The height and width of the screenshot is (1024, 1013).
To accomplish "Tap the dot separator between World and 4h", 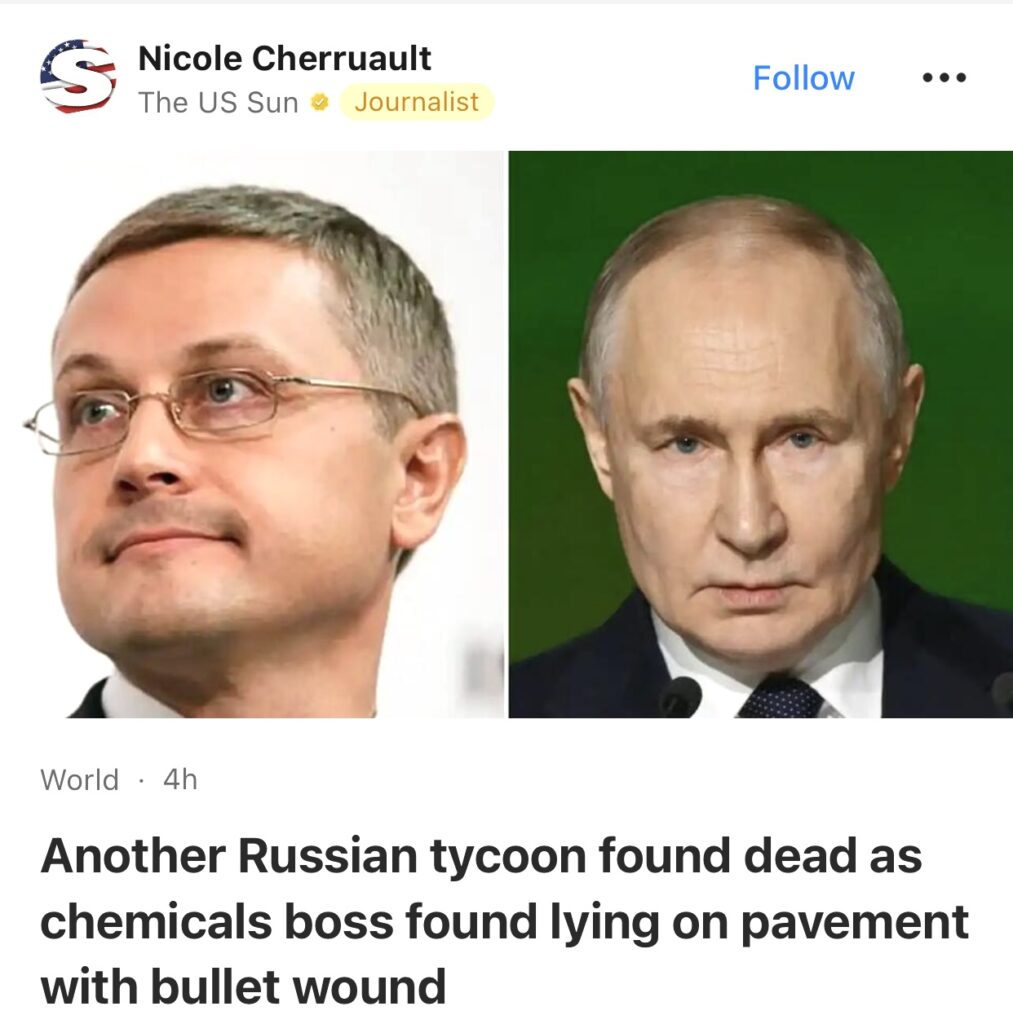I will [140, 780].
